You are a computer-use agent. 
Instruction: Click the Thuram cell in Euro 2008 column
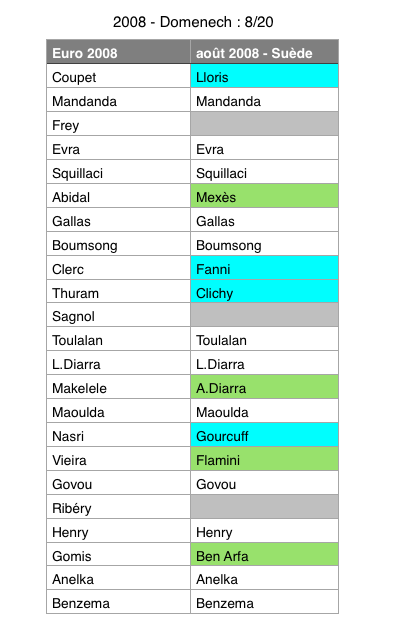pyautogui.click(x=118, y=292)
